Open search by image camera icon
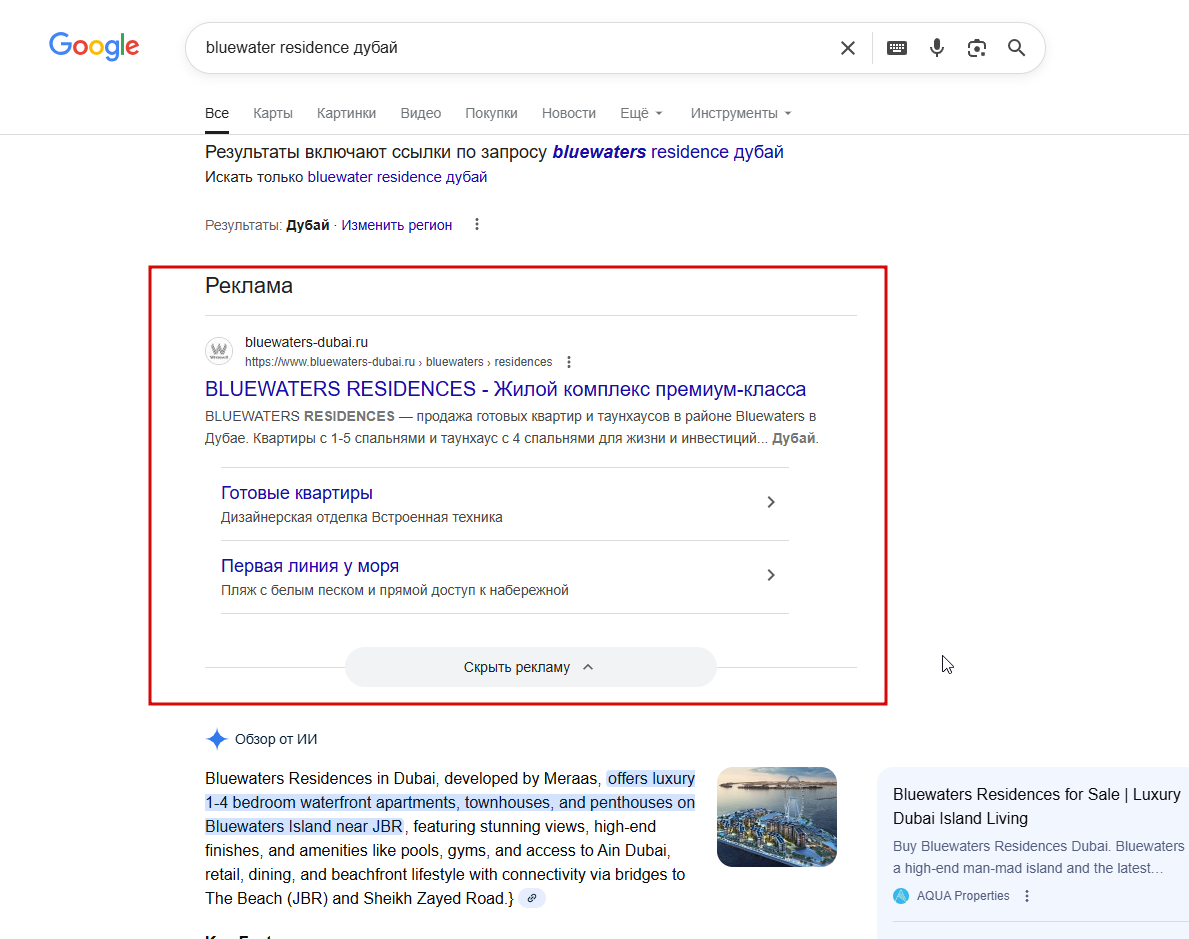The width and height of the screenshot is (1189, 939). point(977,48)
